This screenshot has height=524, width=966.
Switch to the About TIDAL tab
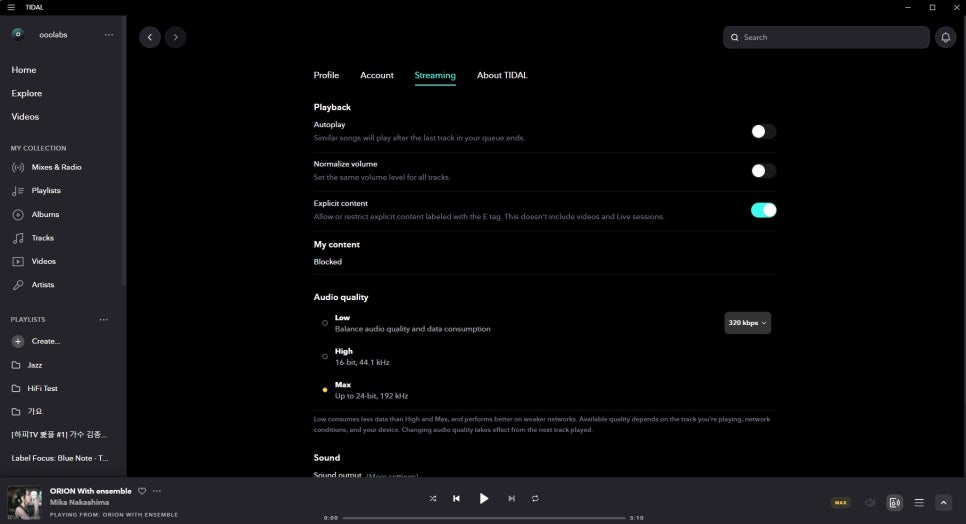502,75
